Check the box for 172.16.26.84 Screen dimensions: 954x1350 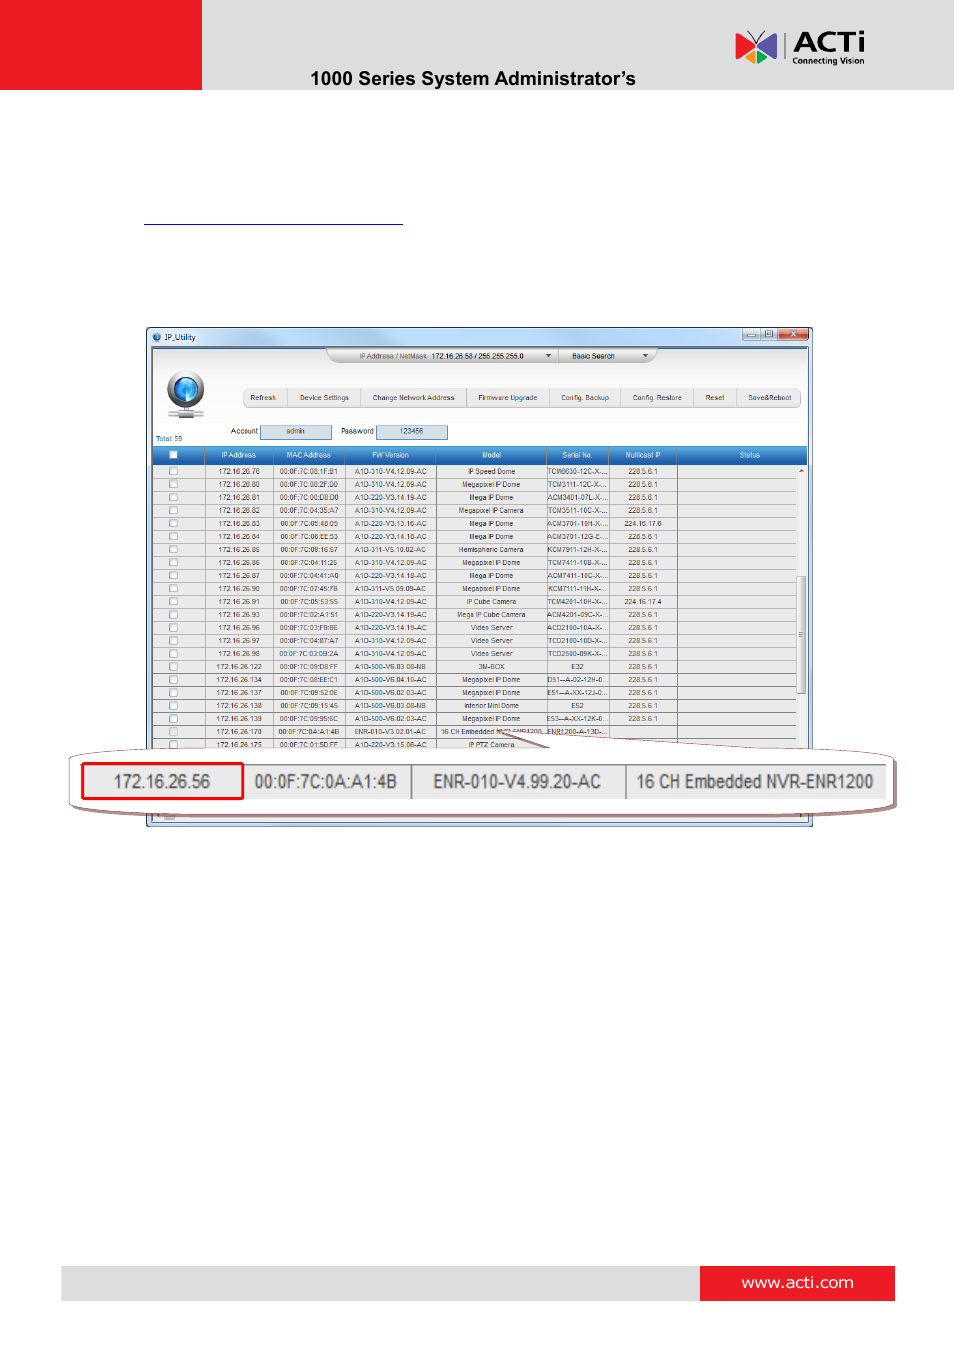click(x=173, y=536)
